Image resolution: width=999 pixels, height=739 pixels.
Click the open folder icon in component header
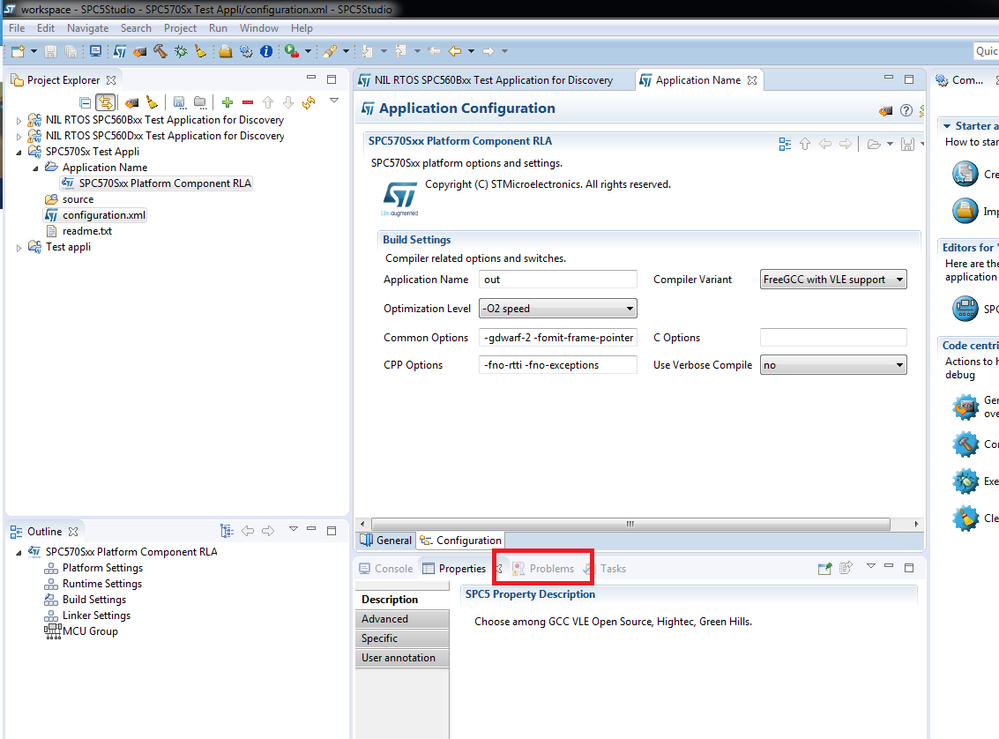[x=874, y=144]
